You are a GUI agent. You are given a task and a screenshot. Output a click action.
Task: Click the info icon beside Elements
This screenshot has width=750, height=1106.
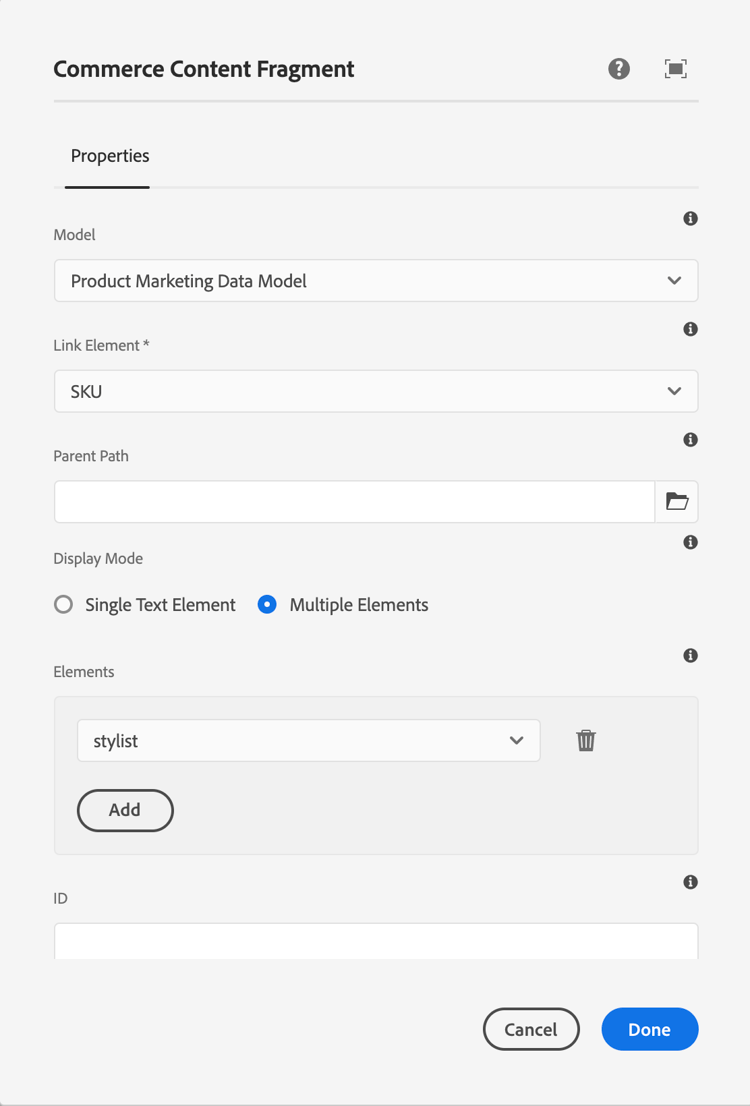[x=690, y=655]
